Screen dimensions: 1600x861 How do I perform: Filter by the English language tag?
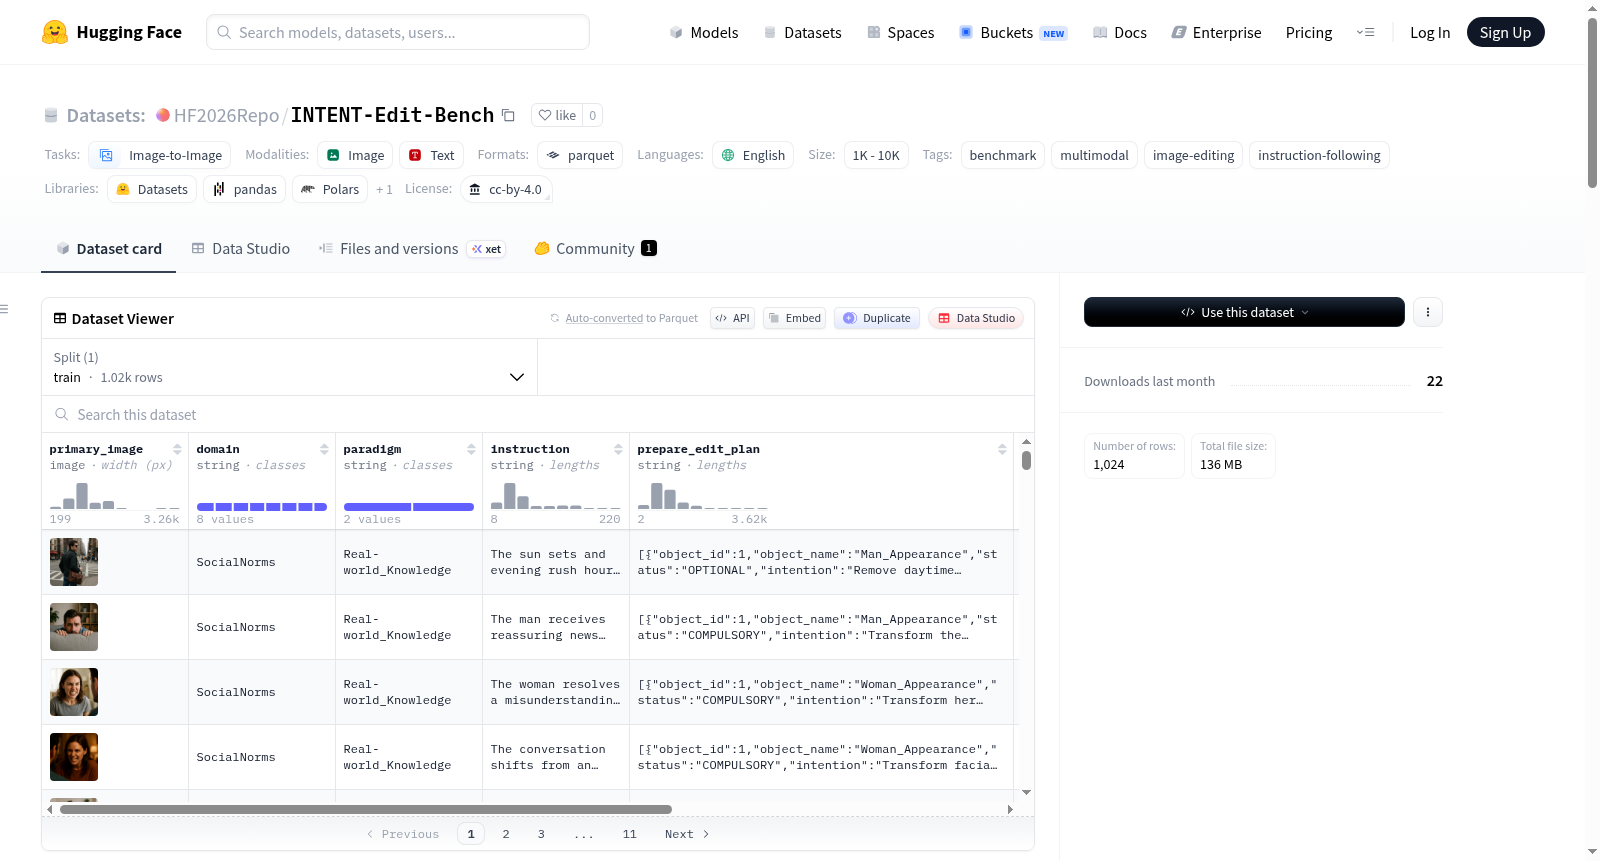753,155
